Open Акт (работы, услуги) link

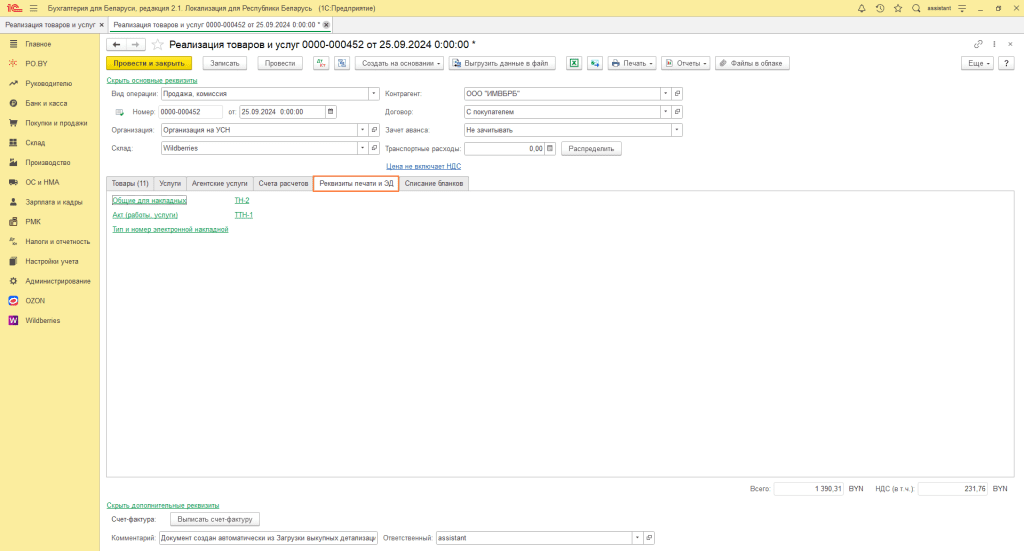pos(145,215)
